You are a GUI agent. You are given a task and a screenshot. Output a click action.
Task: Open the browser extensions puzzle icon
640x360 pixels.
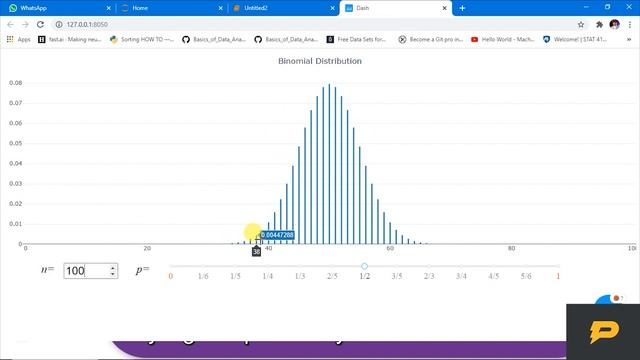599,24
